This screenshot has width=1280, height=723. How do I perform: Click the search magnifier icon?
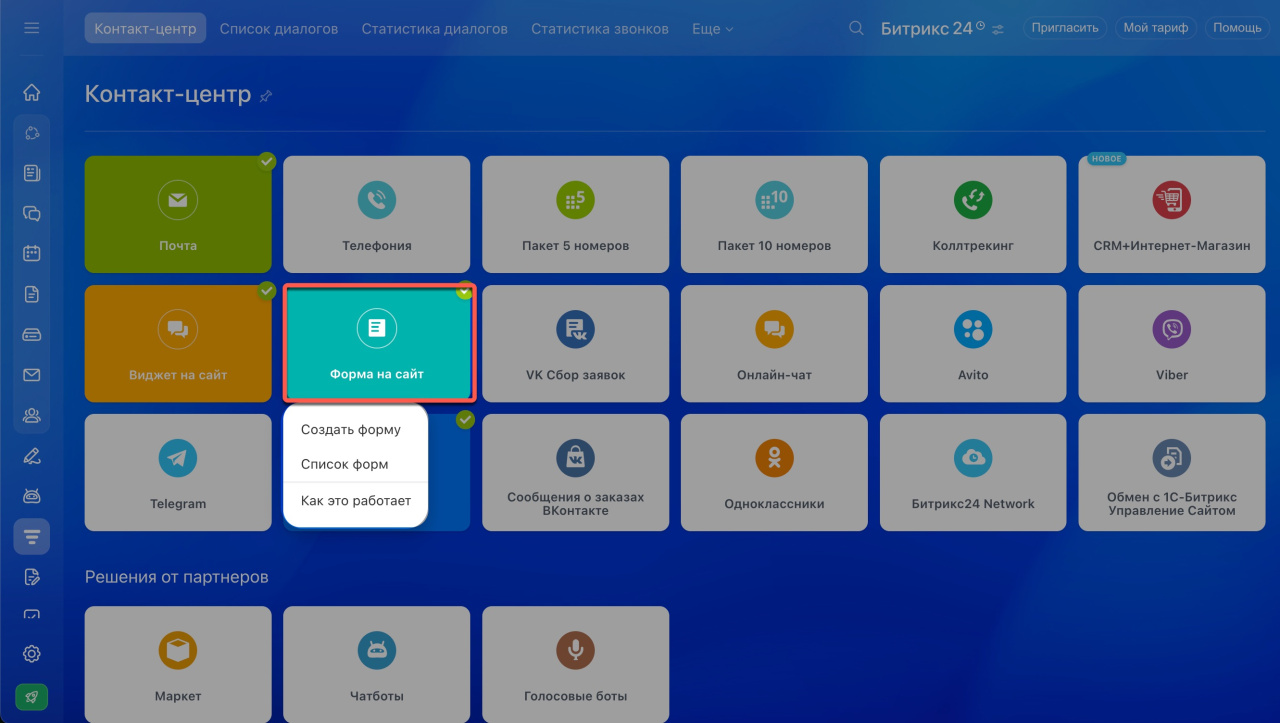pos(856,28)
